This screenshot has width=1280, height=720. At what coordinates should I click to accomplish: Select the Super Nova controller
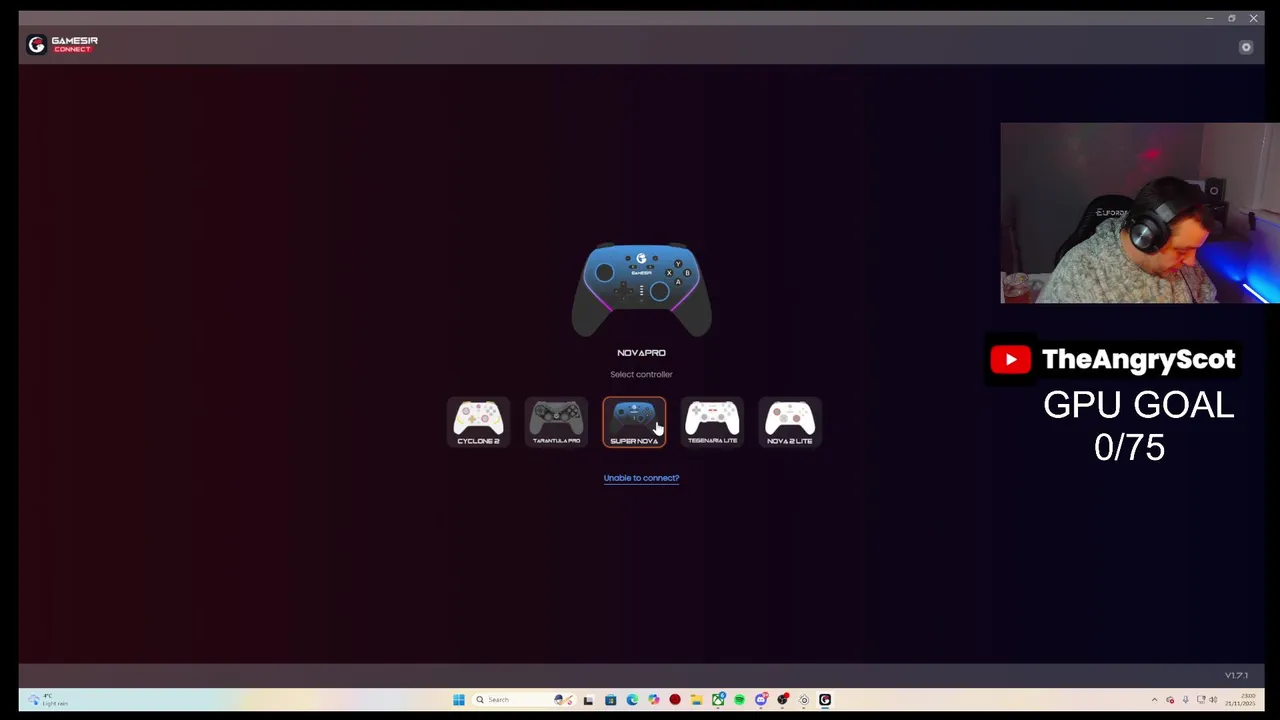pyautogui.click(x=634, y=423)
